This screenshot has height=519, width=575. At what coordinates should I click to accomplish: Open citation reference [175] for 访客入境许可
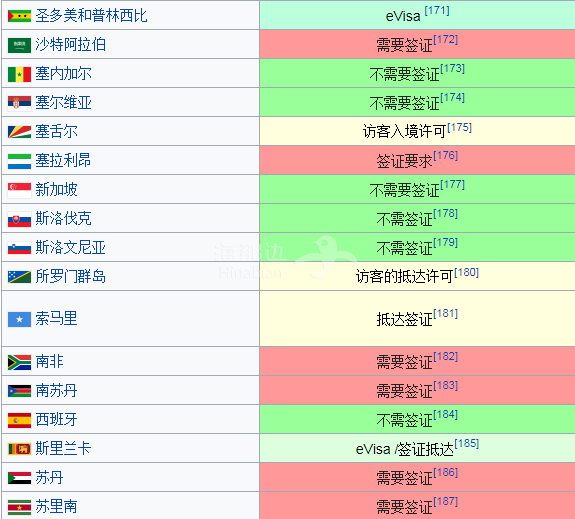tap(459, 127)
